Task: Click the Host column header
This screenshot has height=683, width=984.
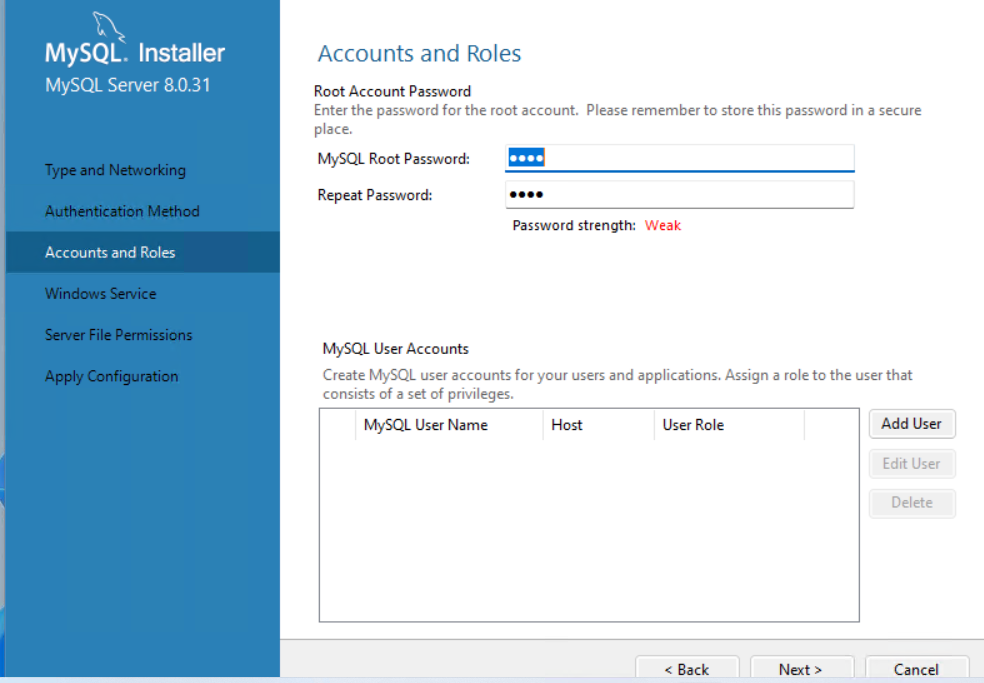Action: [567, 425]
